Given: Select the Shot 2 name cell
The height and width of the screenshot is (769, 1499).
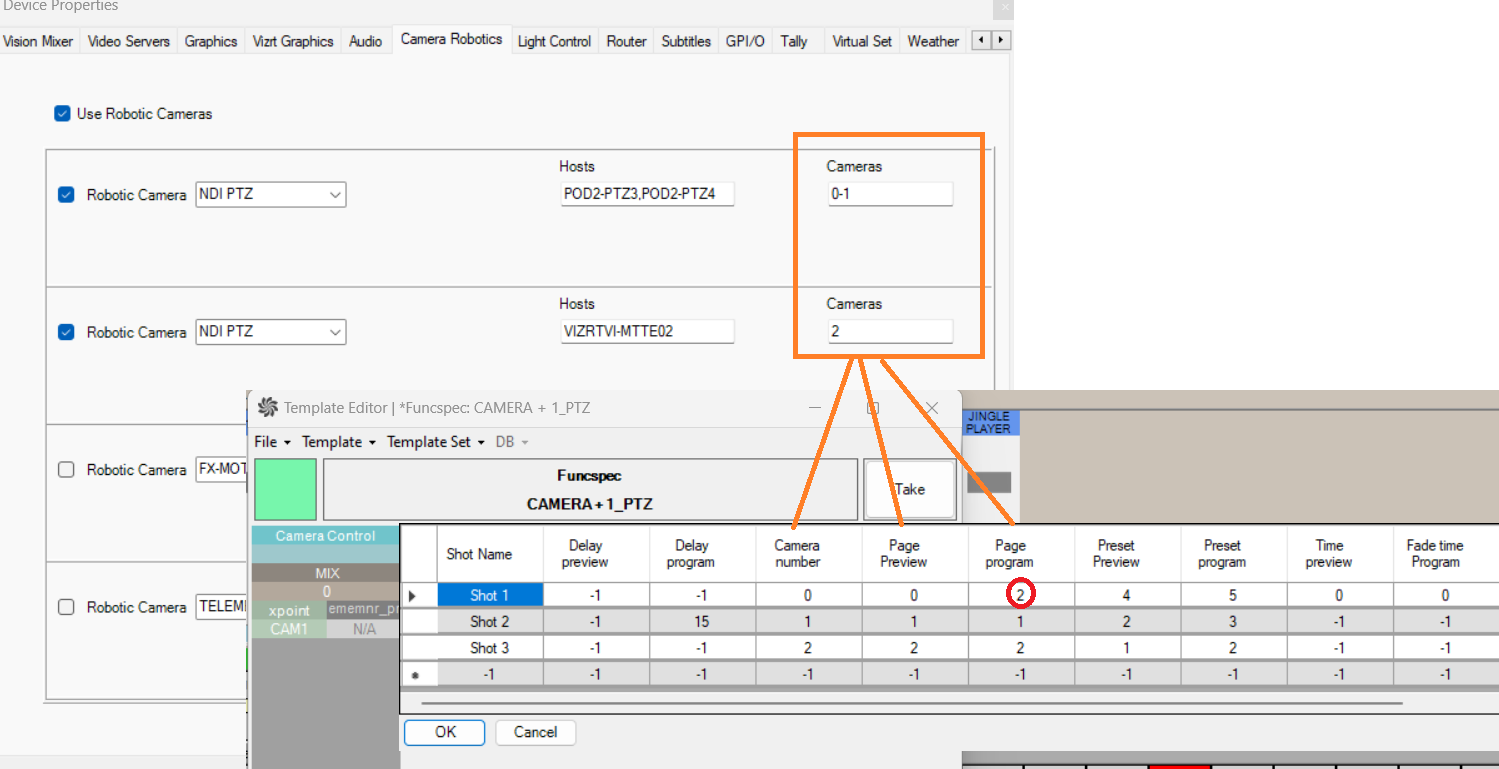Looking at the screenshot, I should point(490,622).
